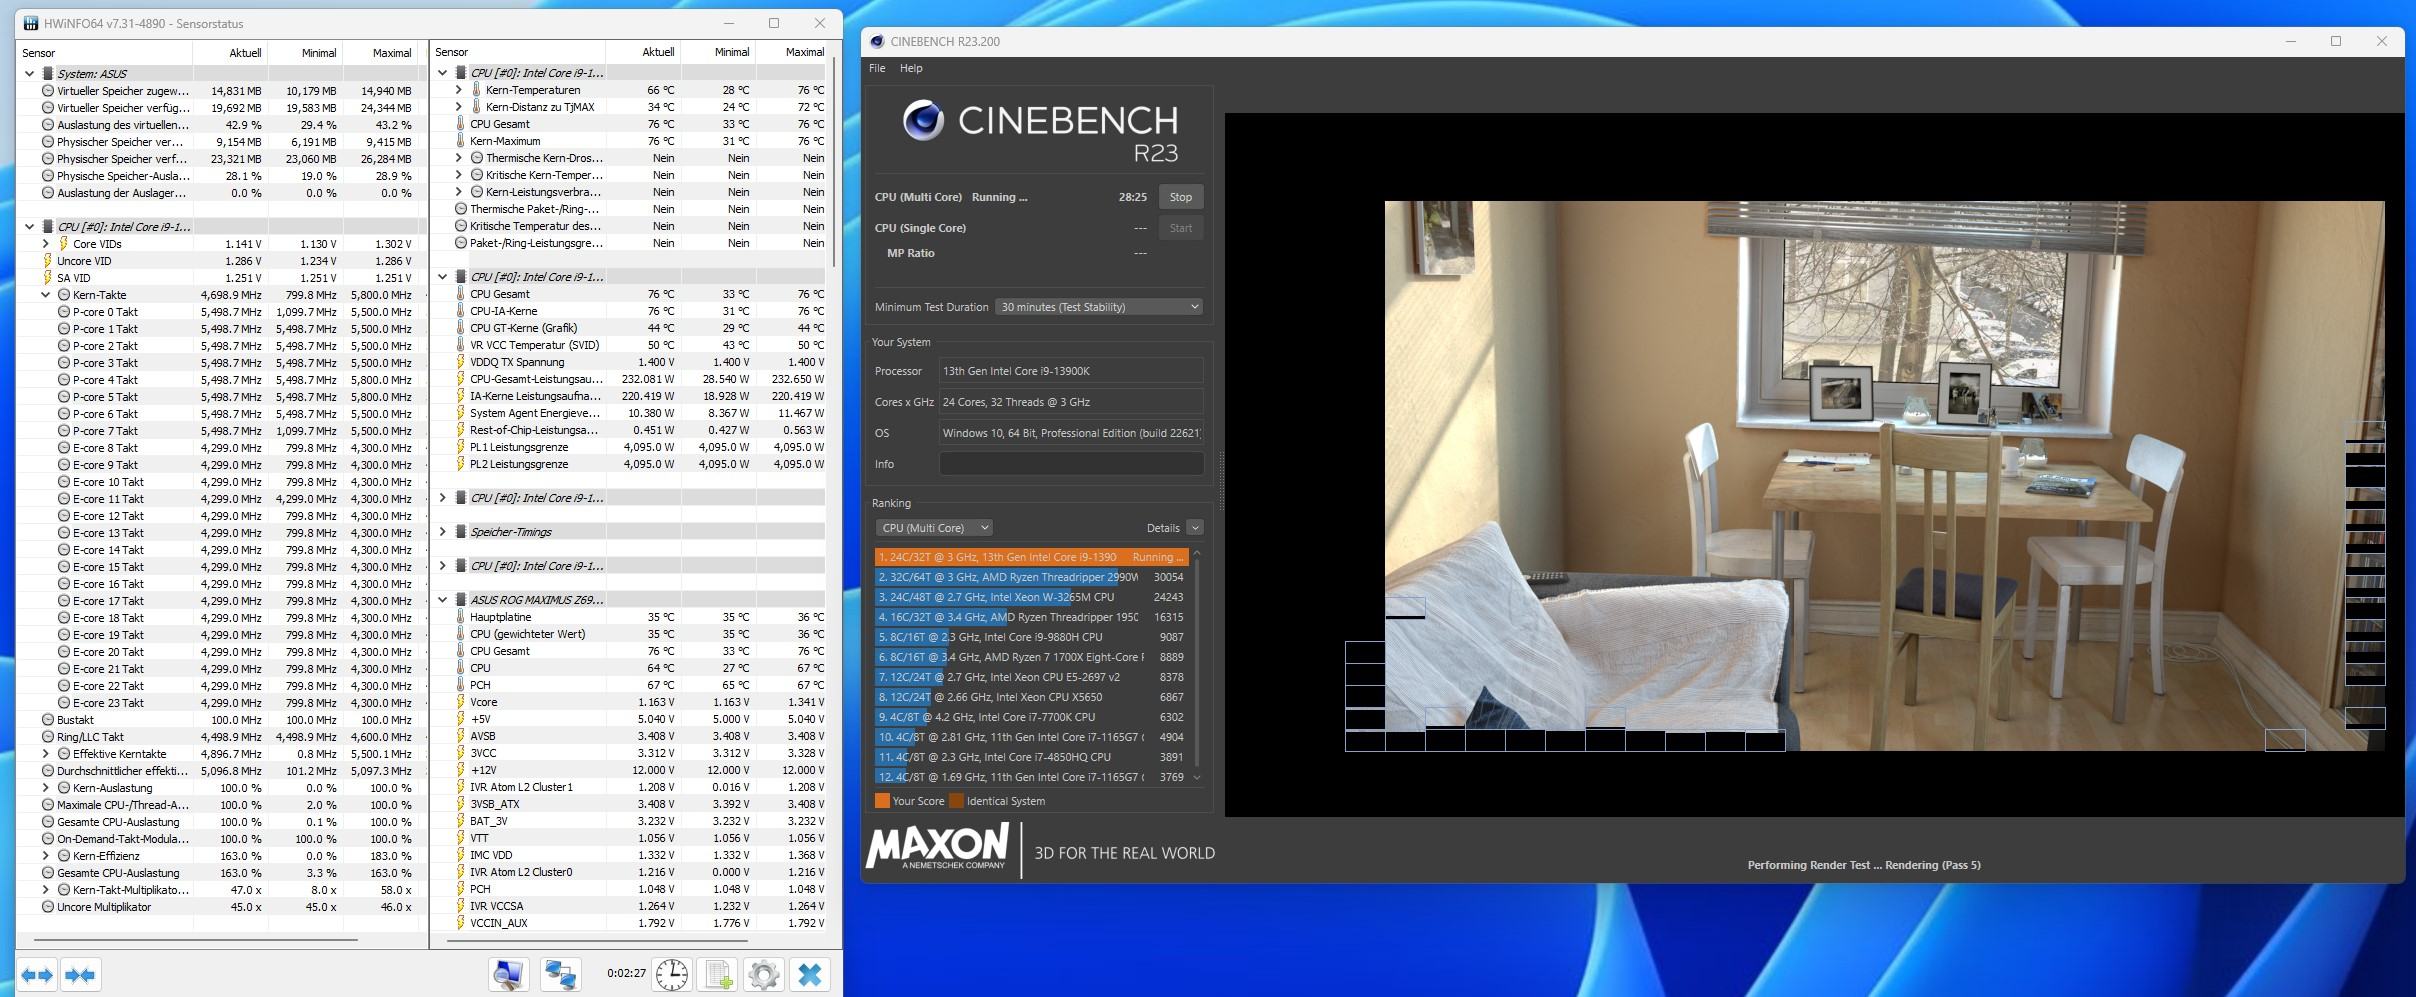Click the clock icon beside Bustakt
This screenshot has width=2416, height=997.
(x=47, y=720)
